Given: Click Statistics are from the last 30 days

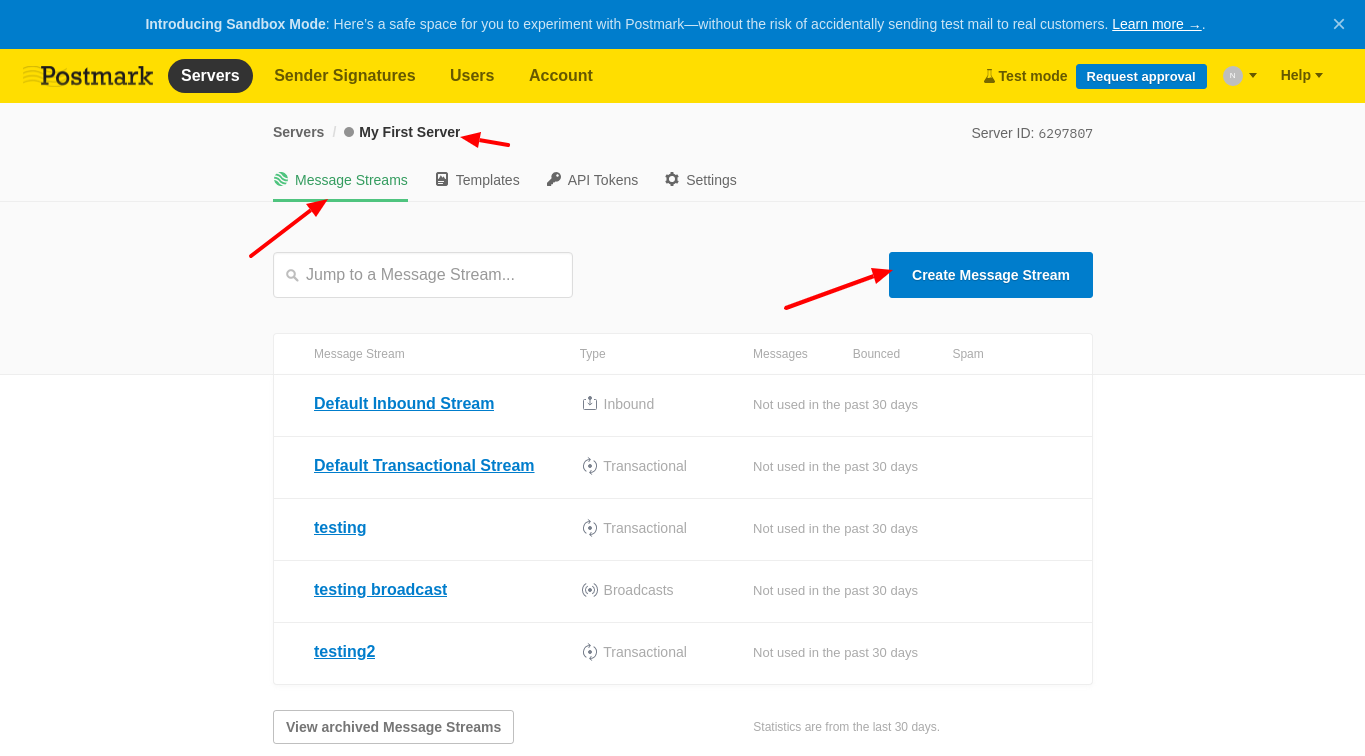Looking at the screenshot, I should [846, 727].
